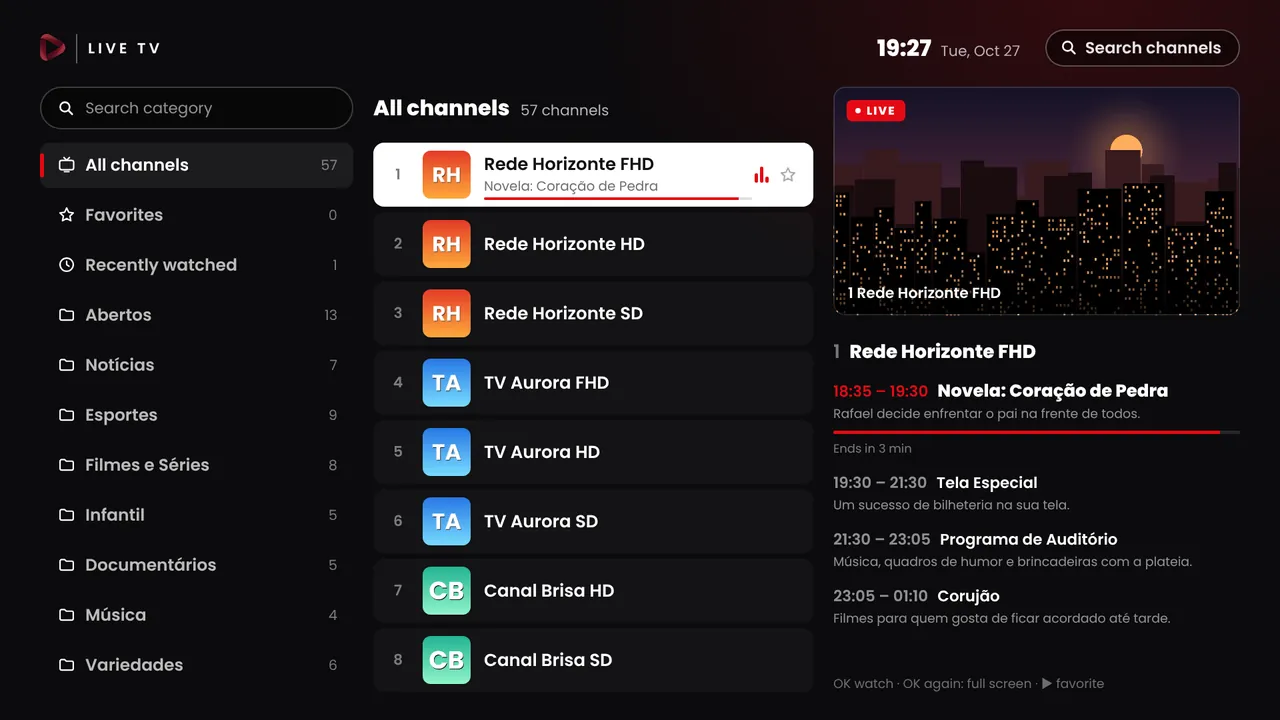Click the red now-playing bars icon
1280x720 pixels.
click(761, 175)
